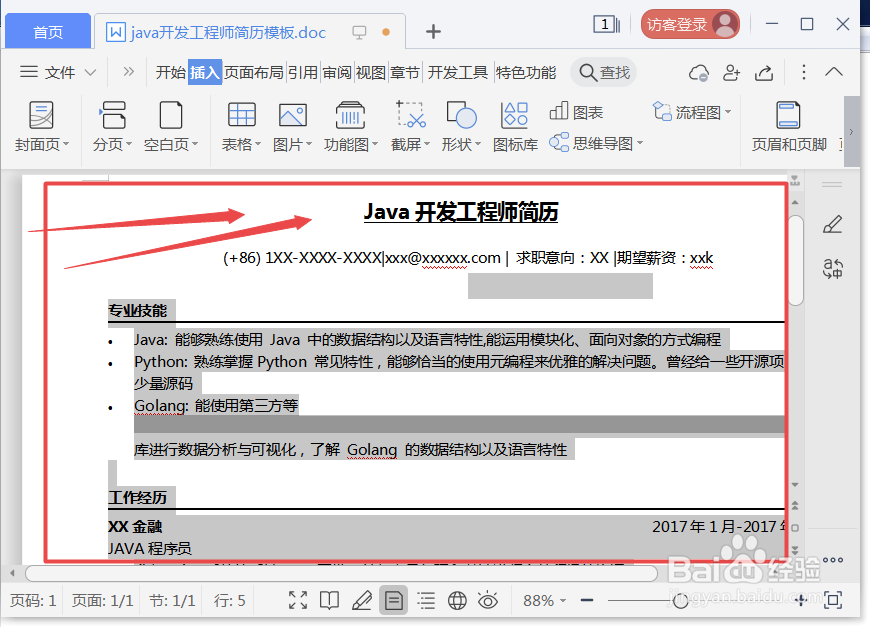This screenshot has width=870, height=627.
Task: Click the zoom slider handle
Action: (x=680, y=600)
